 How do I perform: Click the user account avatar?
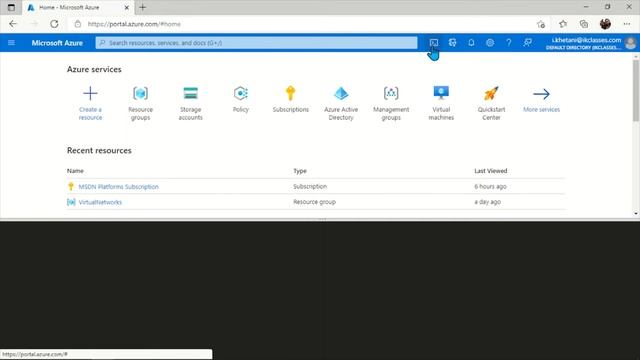[x=631, y=43]
